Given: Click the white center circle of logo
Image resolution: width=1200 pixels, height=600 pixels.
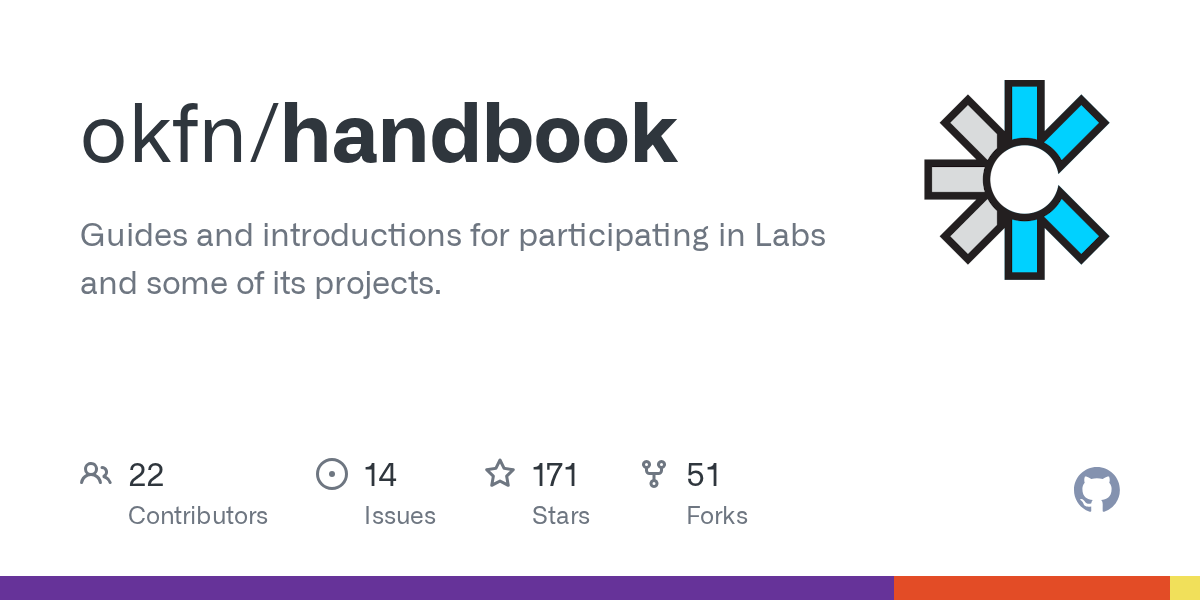Looking at the screenshot, I should click(1020, 180).
